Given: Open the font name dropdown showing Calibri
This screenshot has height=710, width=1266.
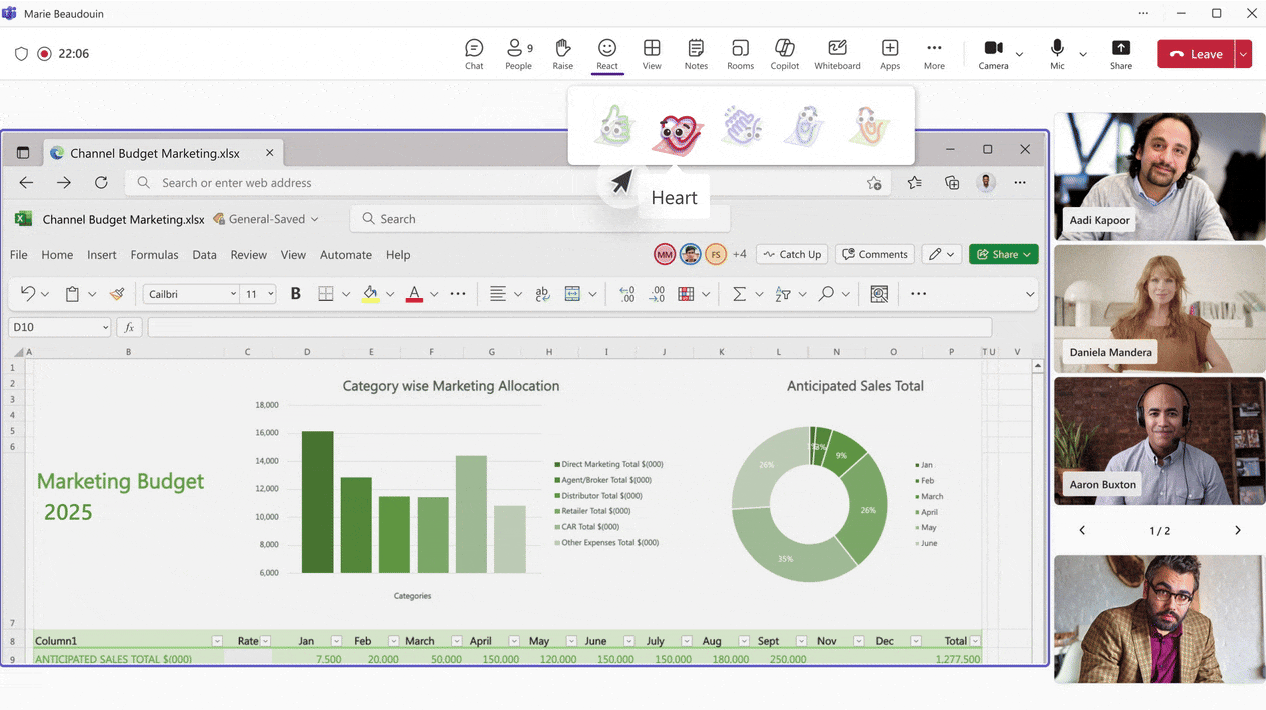Looking at the screenshot, I should pyautogui.click(x=192, y=294).
